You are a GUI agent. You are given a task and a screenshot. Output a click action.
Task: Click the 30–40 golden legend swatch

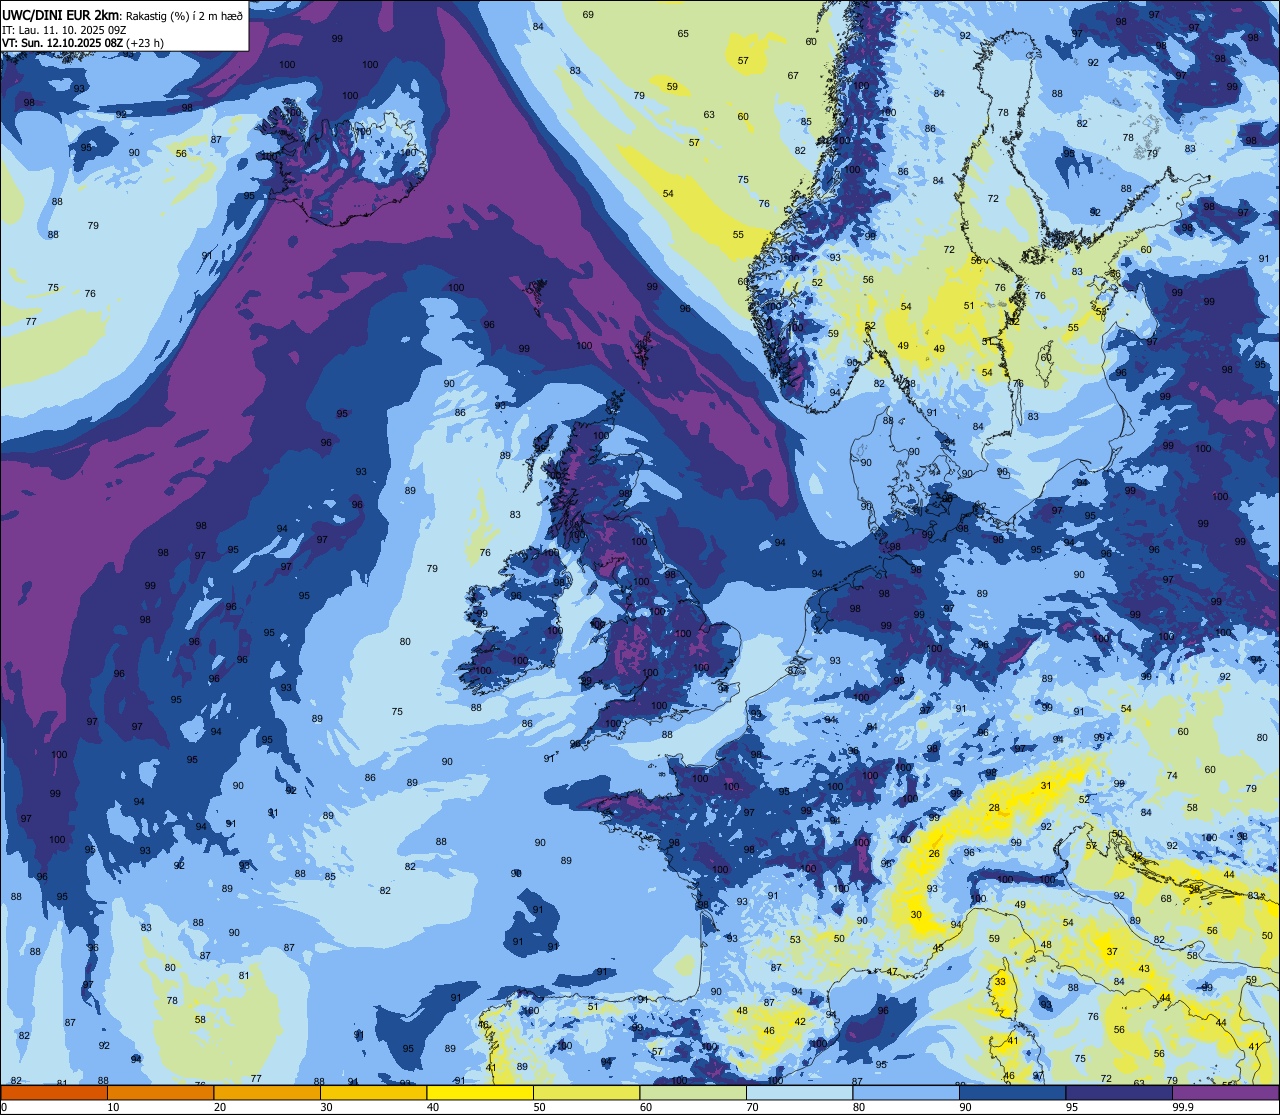(373, 1092)
